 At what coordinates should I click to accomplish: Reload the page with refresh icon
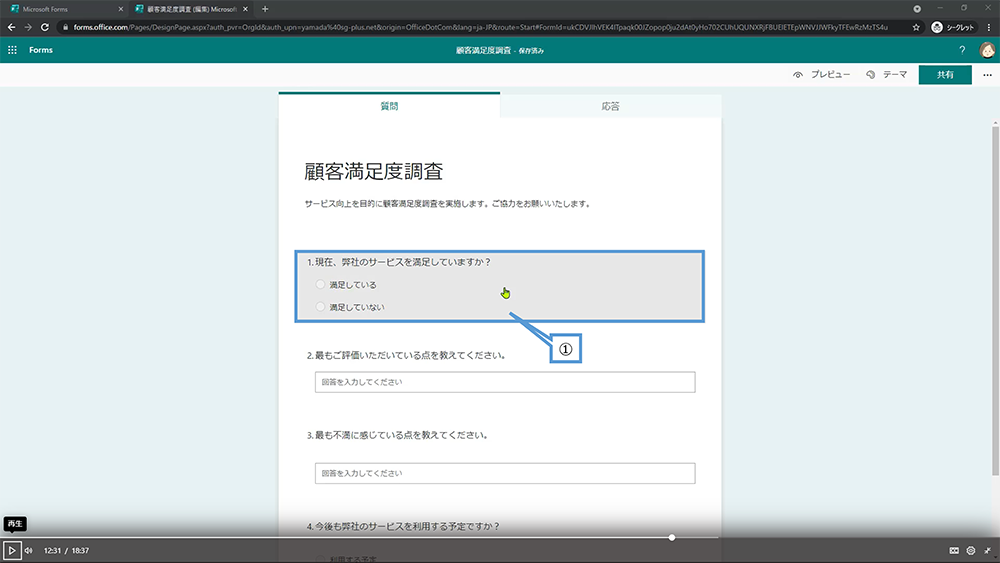coord(45,27)
